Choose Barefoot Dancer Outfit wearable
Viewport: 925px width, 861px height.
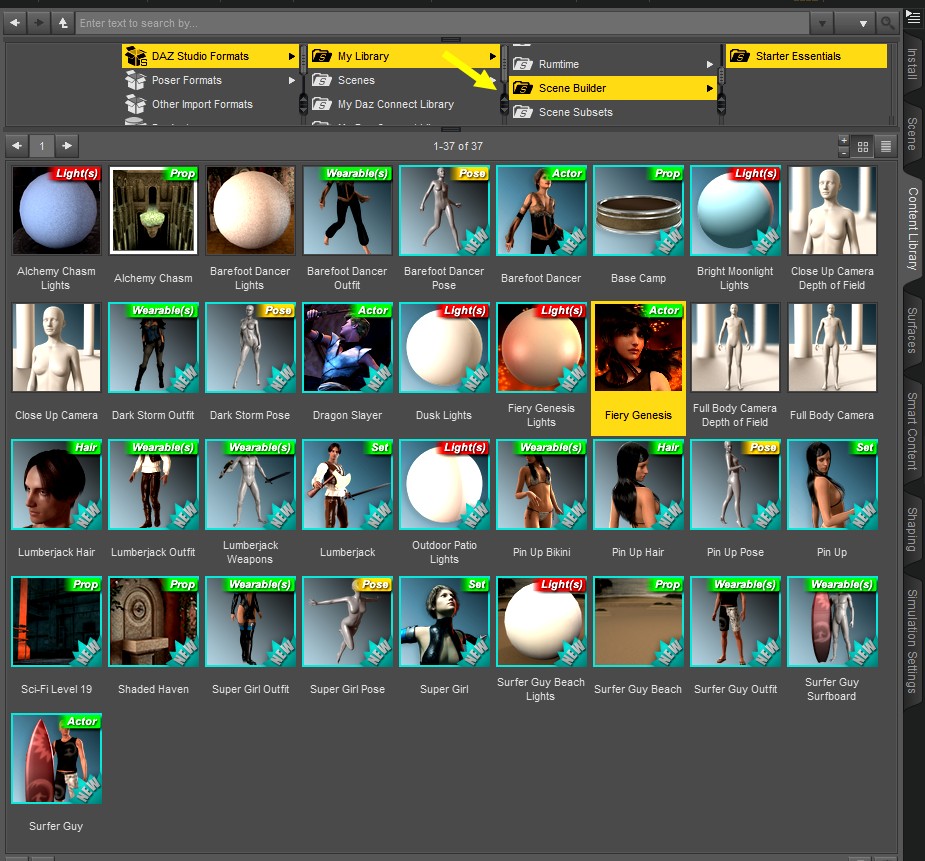point(347,211)
